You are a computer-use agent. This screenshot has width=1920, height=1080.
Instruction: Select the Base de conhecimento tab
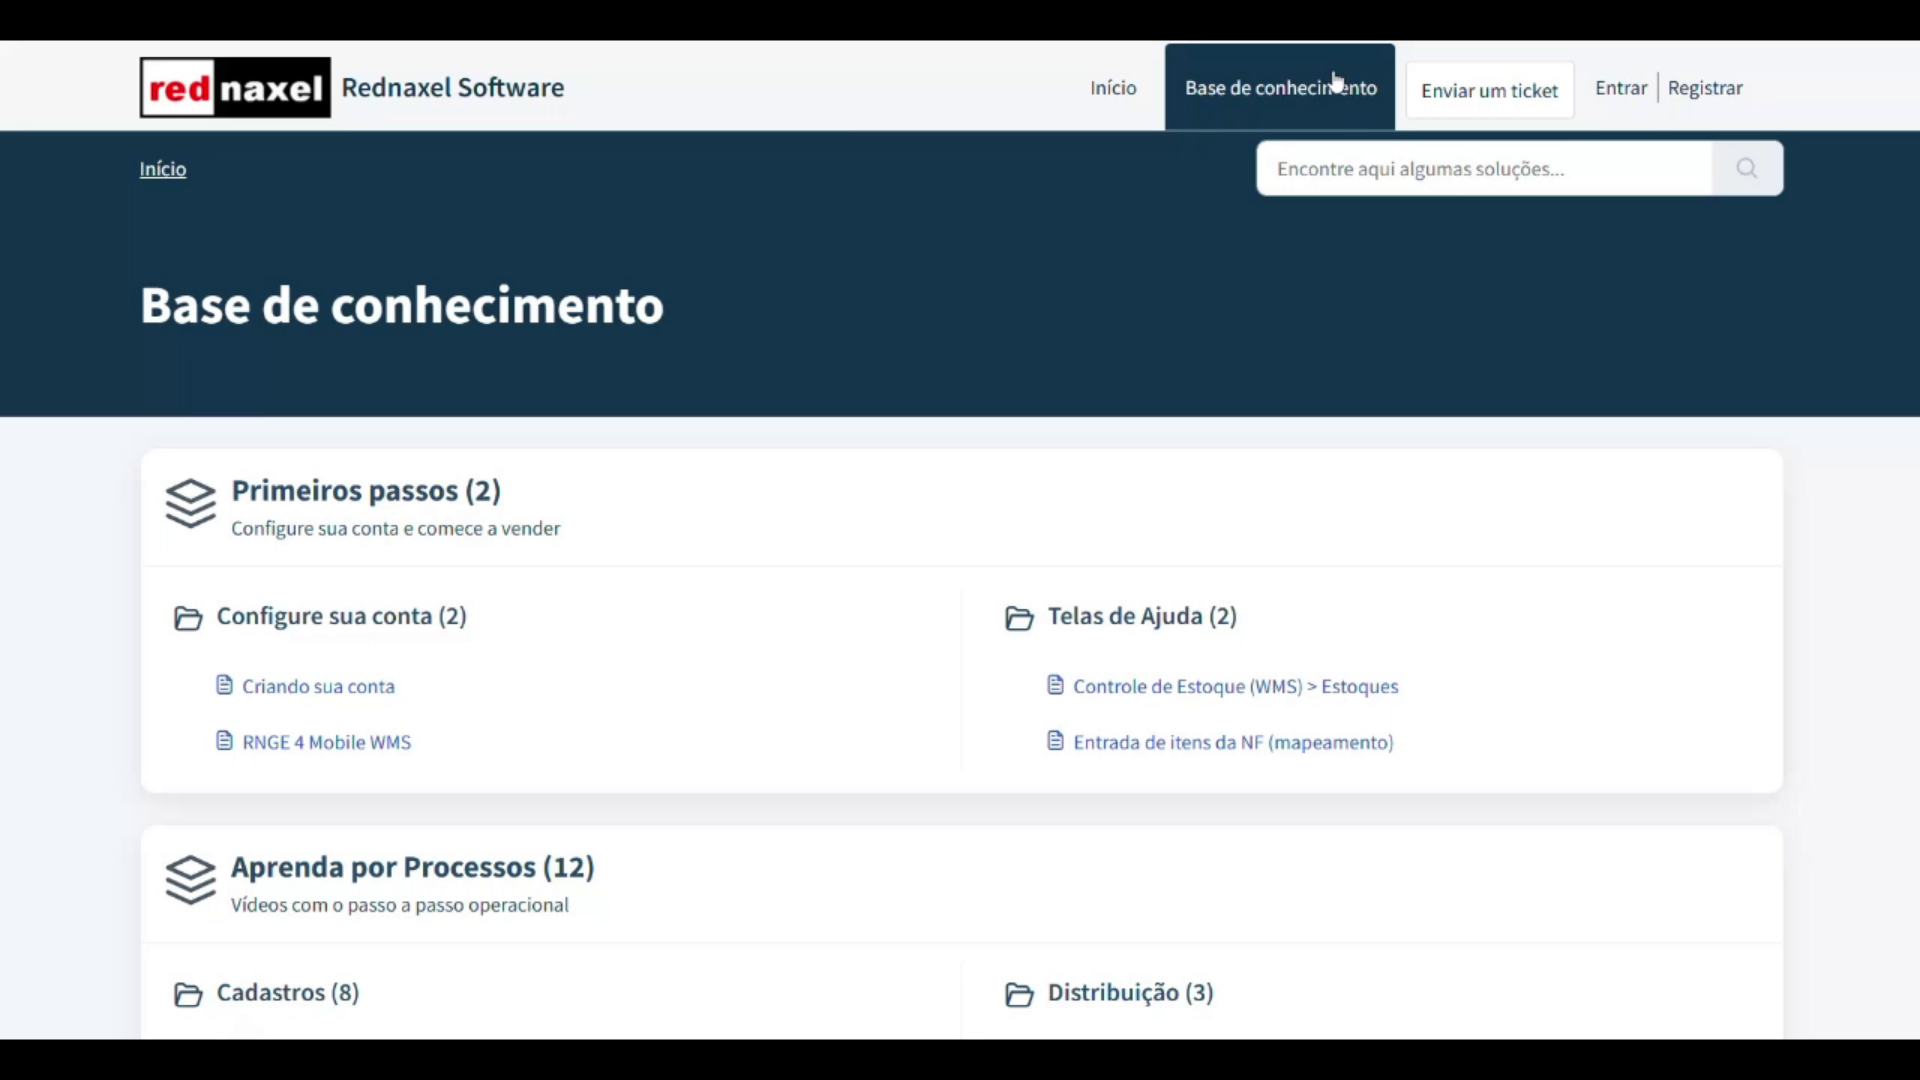coord(1280,87)
